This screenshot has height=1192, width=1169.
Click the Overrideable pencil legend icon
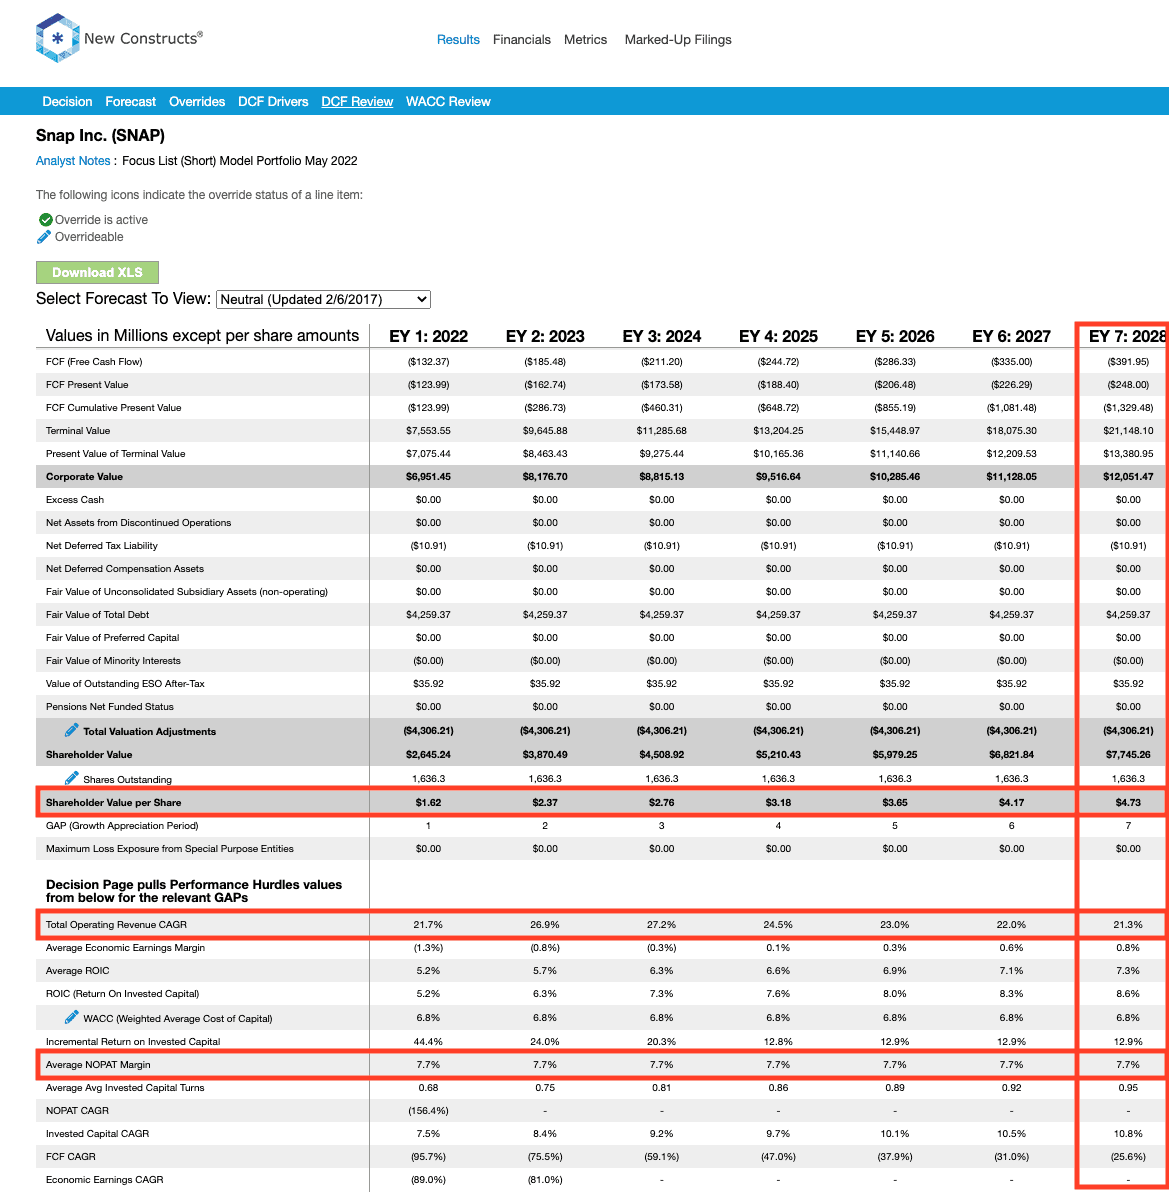coord(44,237)
